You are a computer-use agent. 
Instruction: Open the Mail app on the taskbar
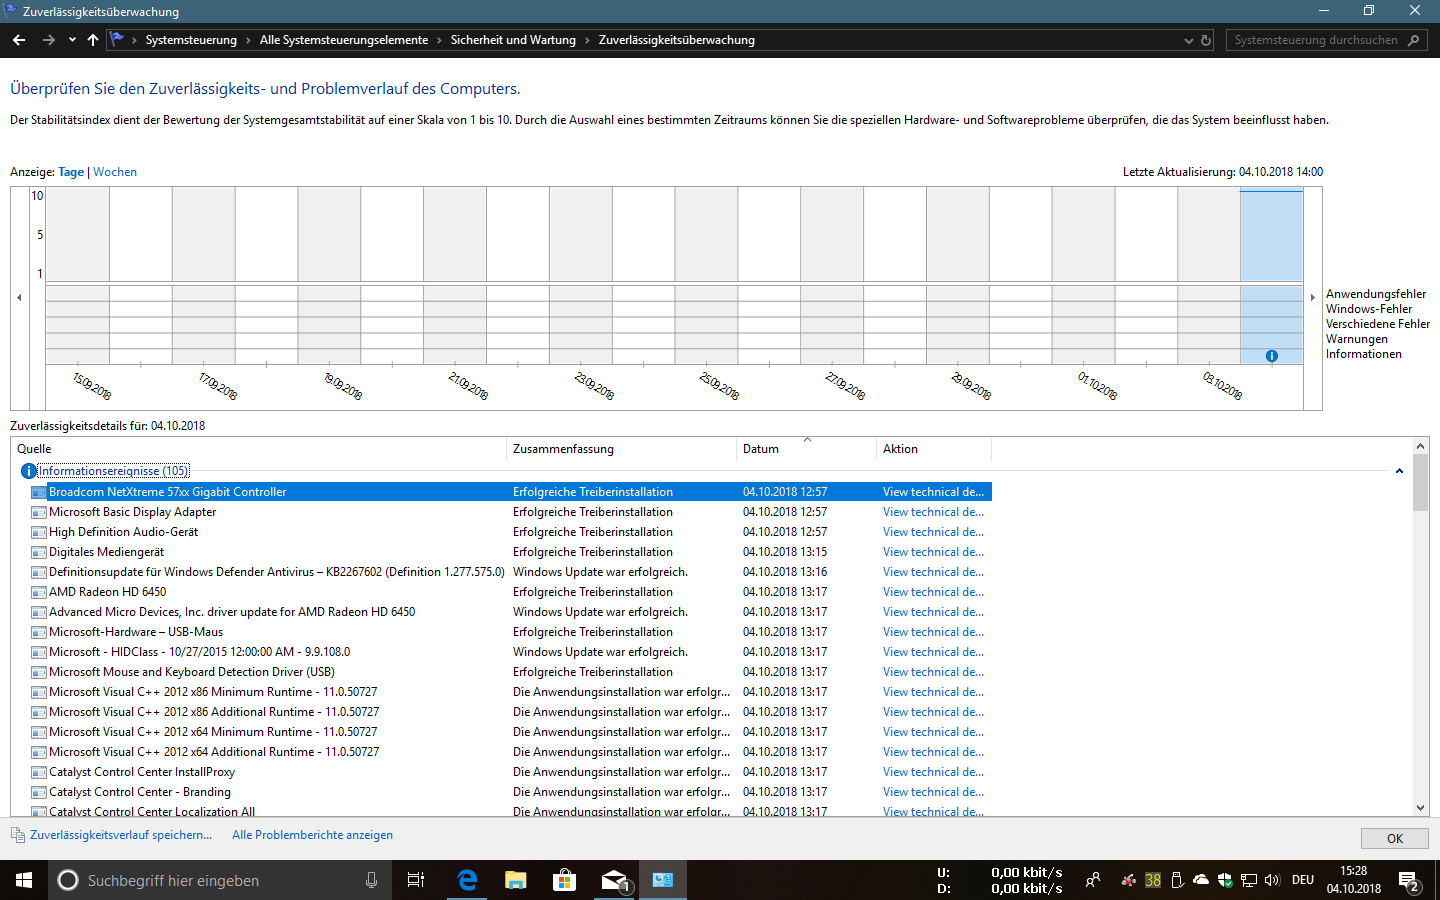tap(614, 880)
